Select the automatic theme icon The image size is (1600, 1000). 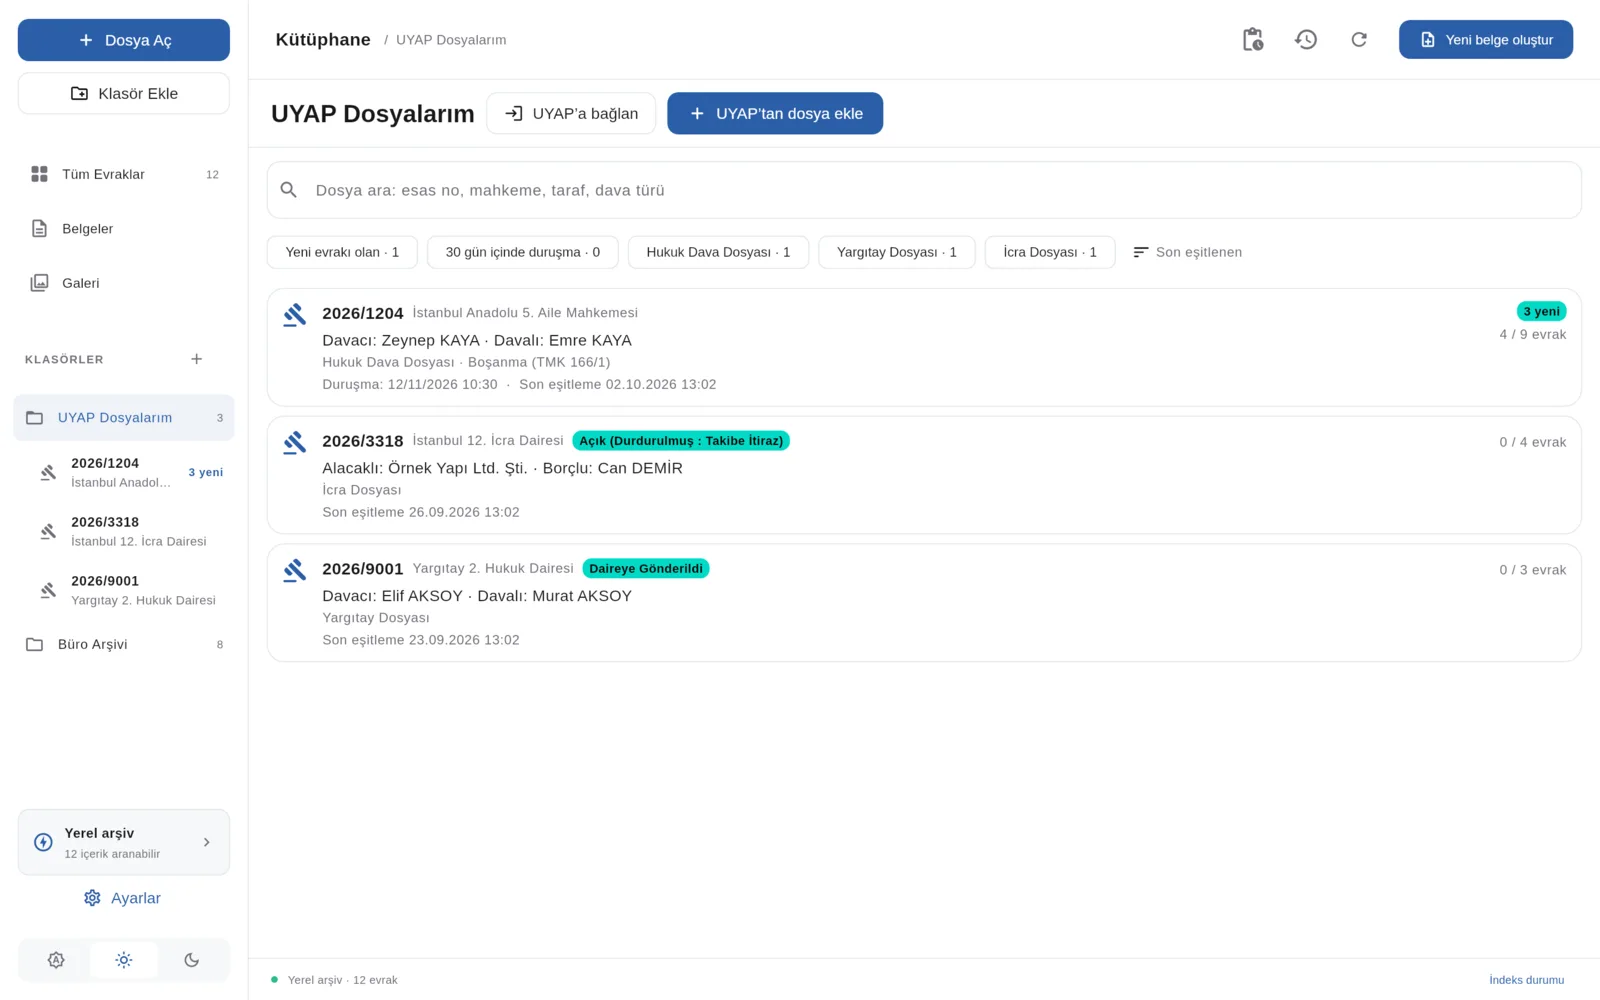click(56, 960)
